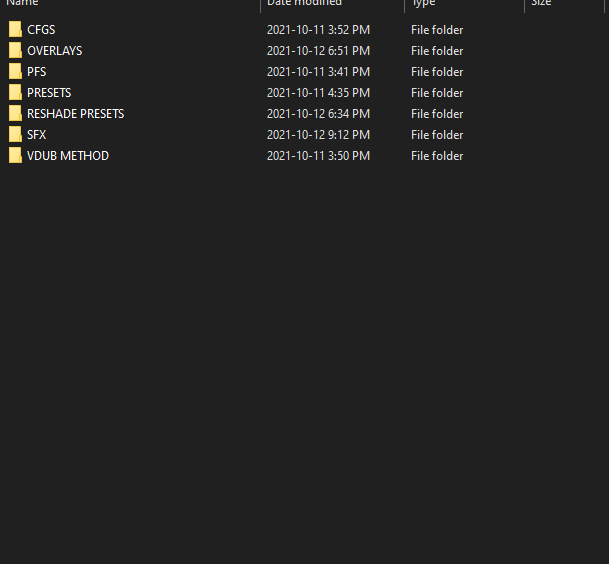Select the VDUB METHOD name text
Screen dimensions: 609x564
[x=68, y=156]
